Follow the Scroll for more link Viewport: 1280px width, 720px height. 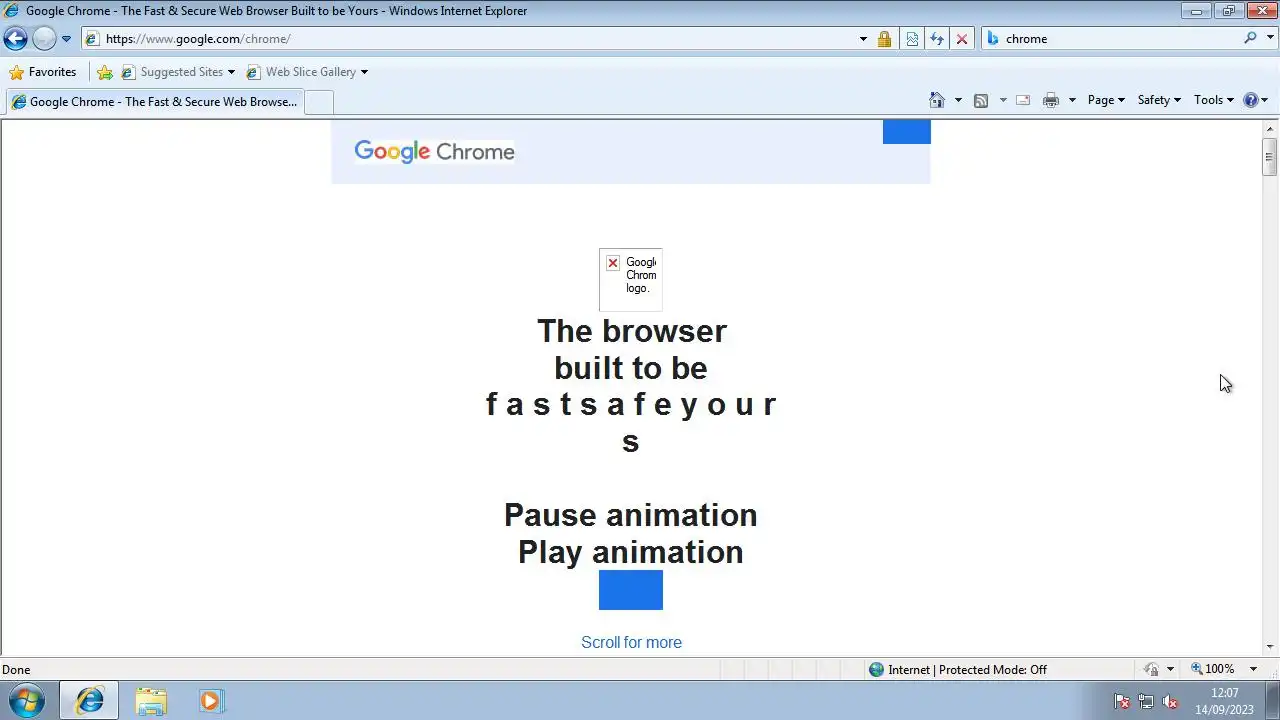(x=631, y=642)
